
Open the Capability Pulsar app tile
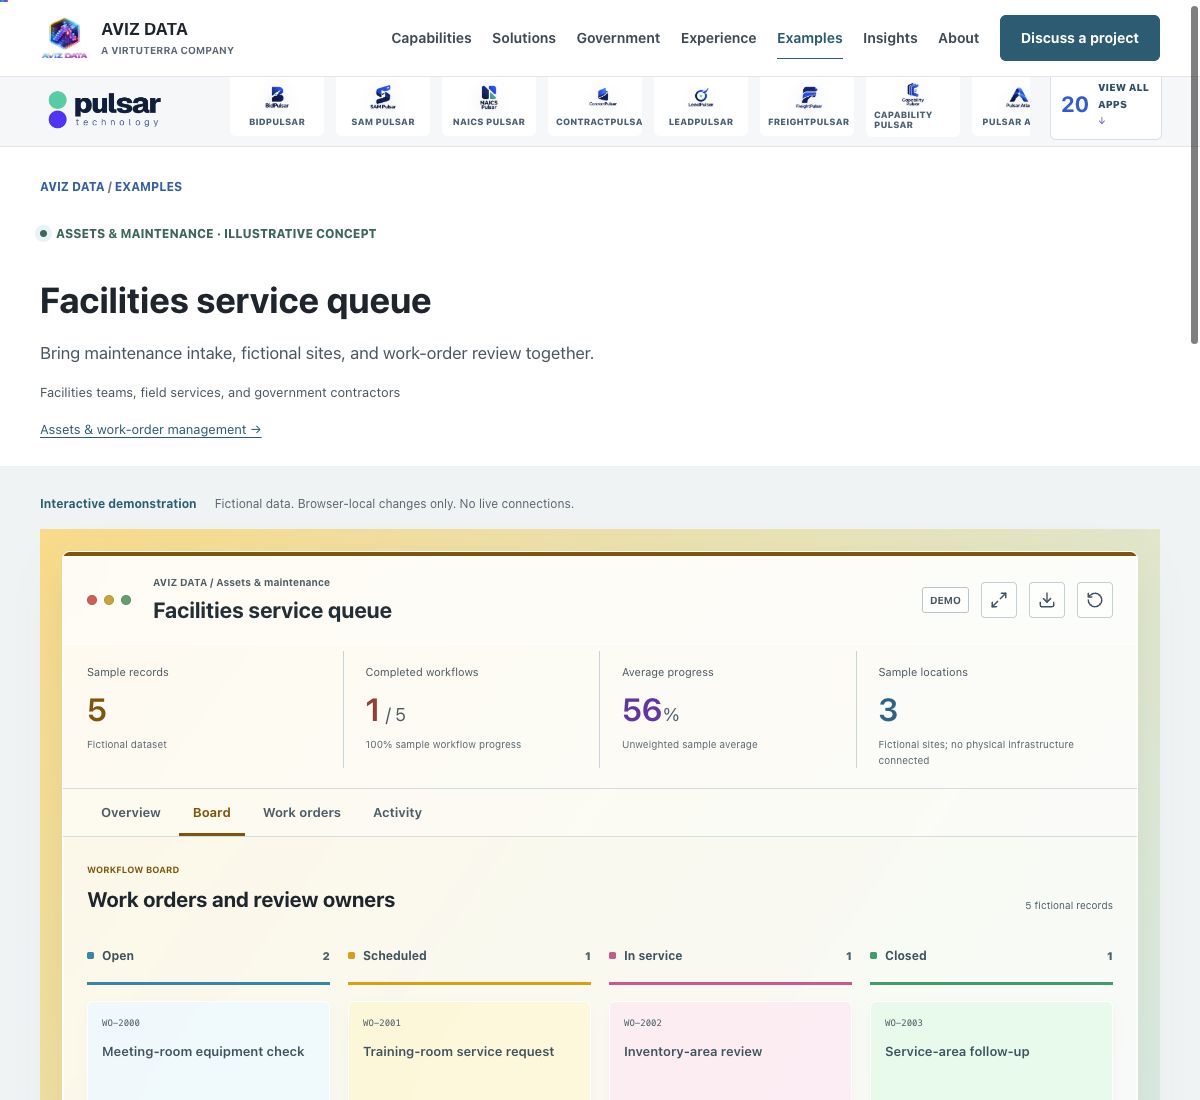[x=913, y=107]
